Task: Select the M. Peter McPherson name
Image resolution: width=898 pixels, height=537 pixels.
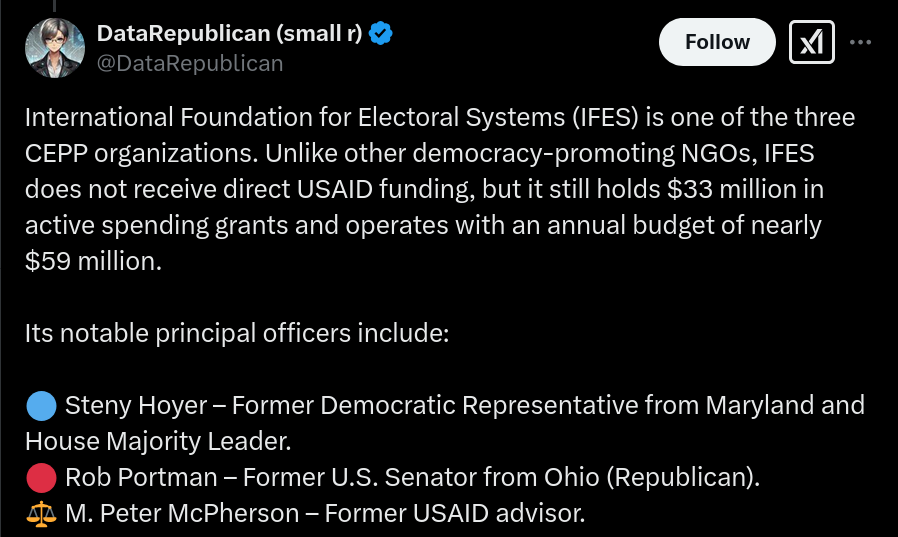Action: (x=182, y=514)
